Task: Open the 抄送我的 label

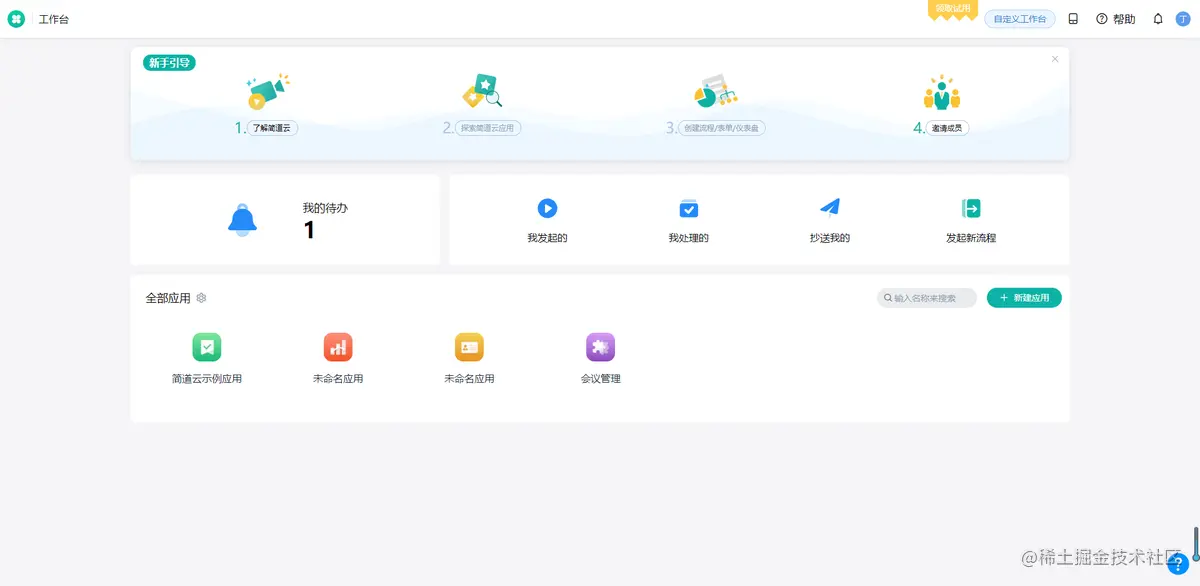Action: tap(830, 238)
